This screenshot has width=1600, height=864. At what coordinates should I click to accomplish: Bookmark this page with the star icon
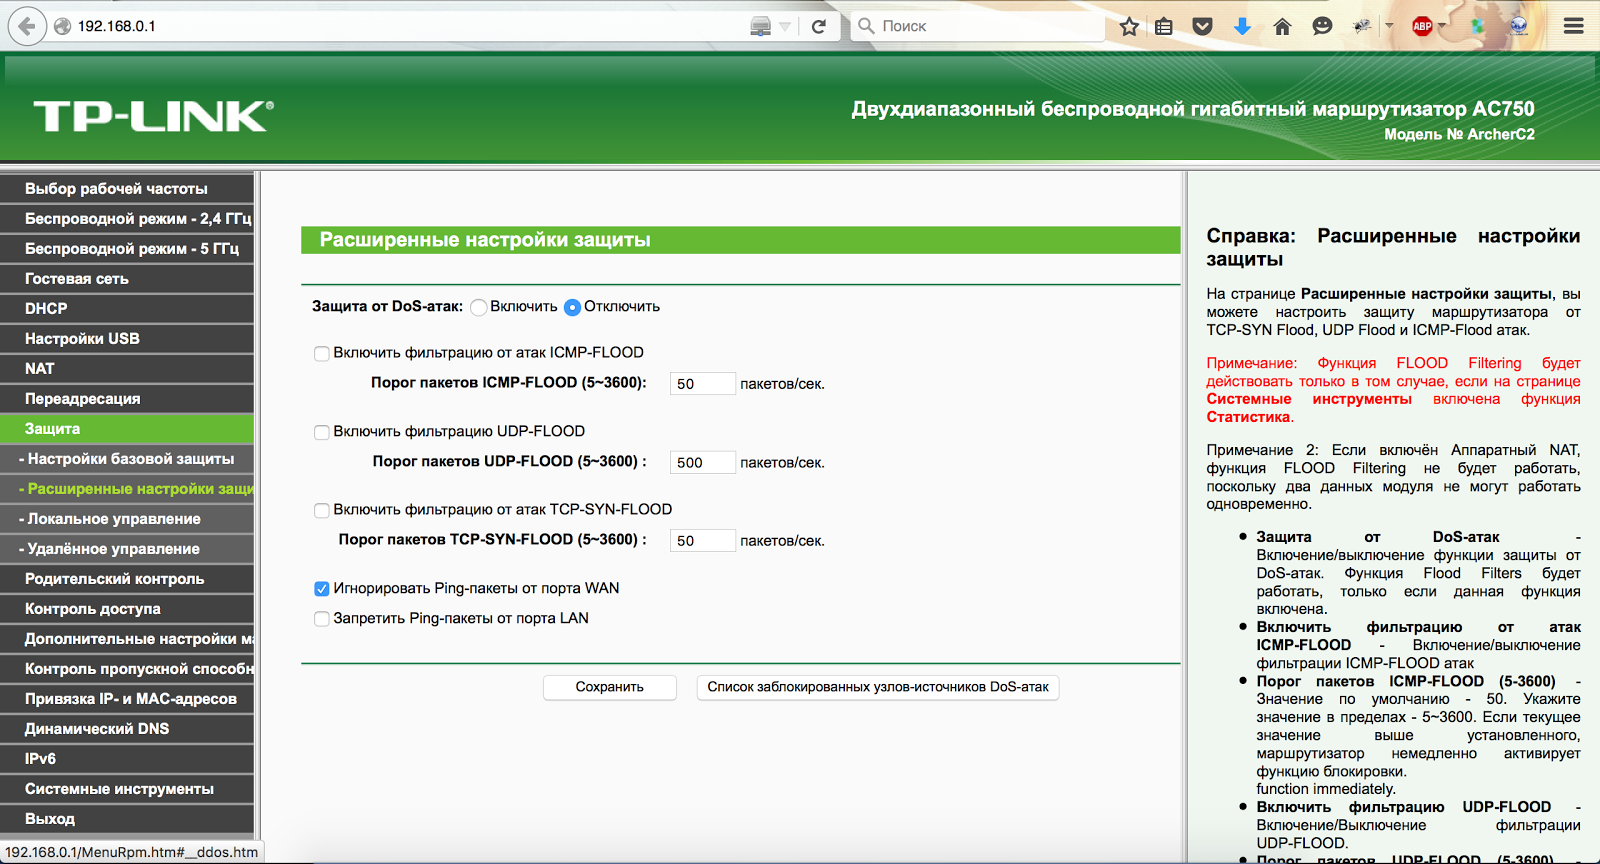(1129, 26)
